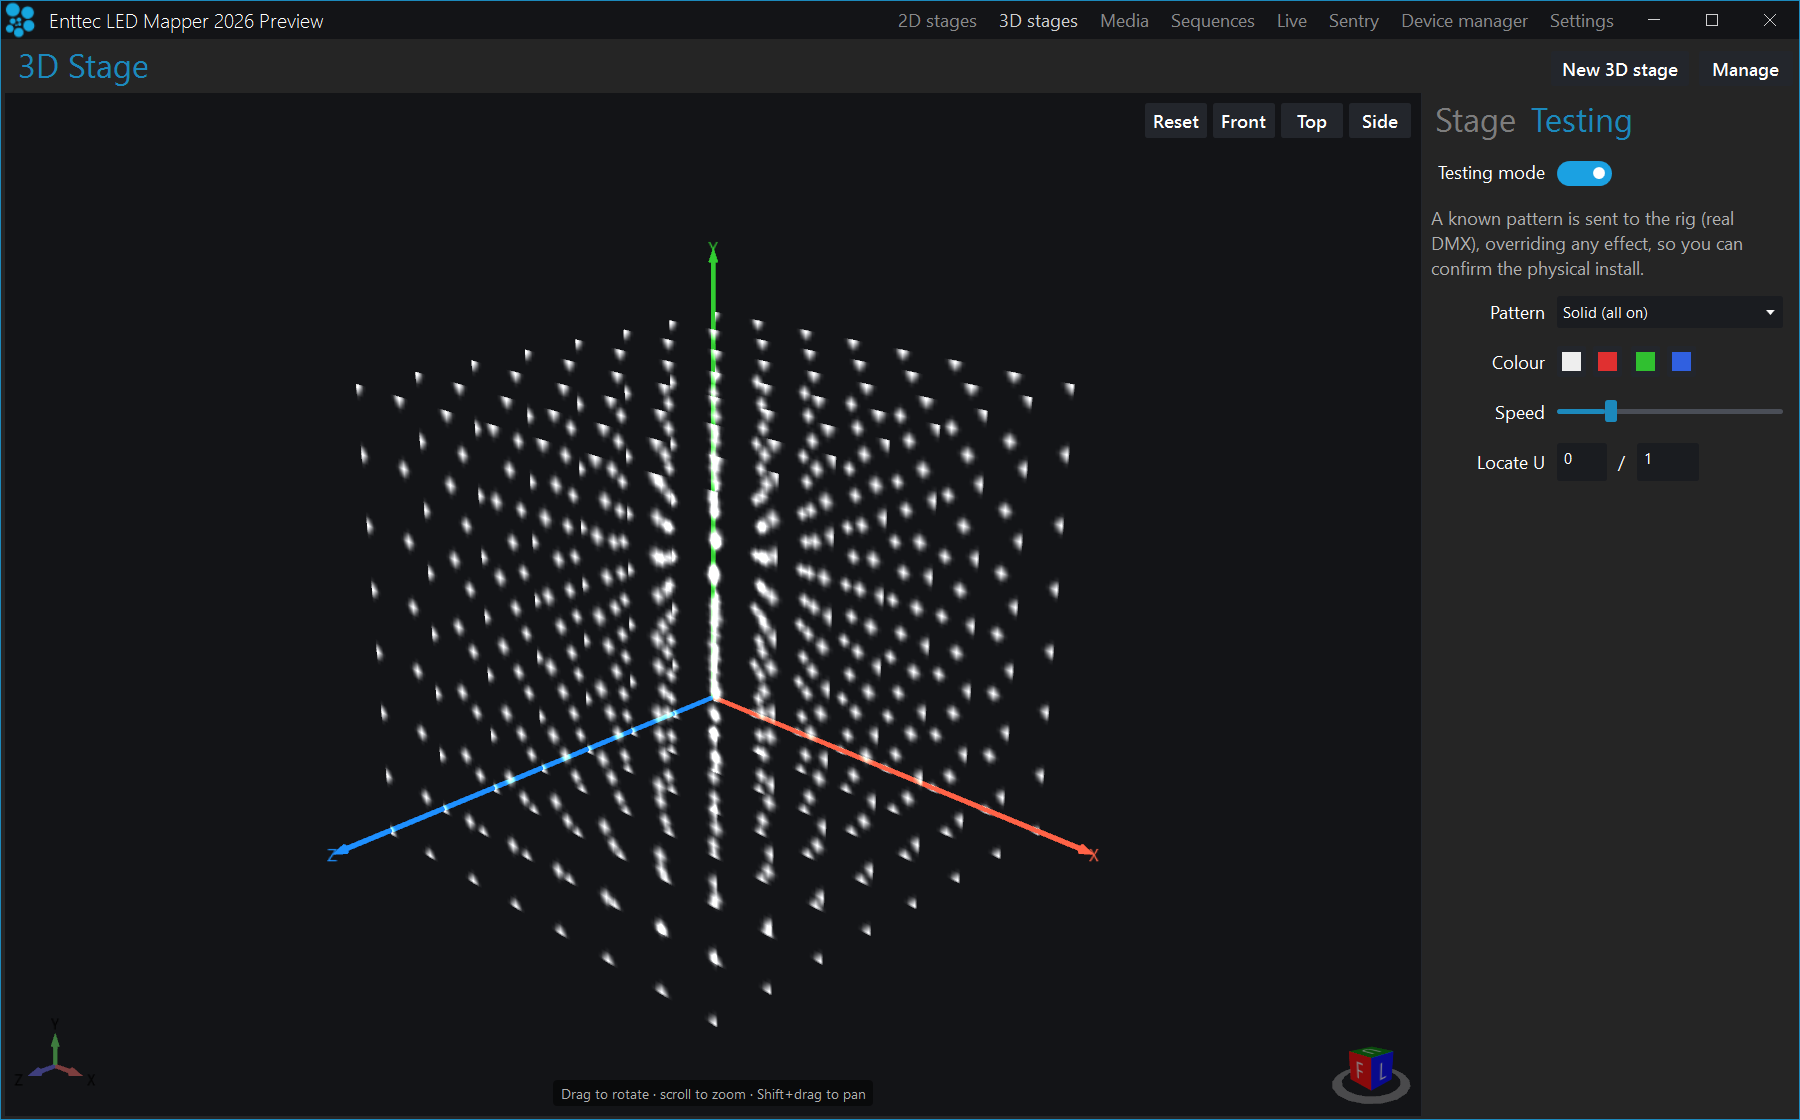Close the application window
This screenshot has width=1800, height=1120.
click(1770, 20)
